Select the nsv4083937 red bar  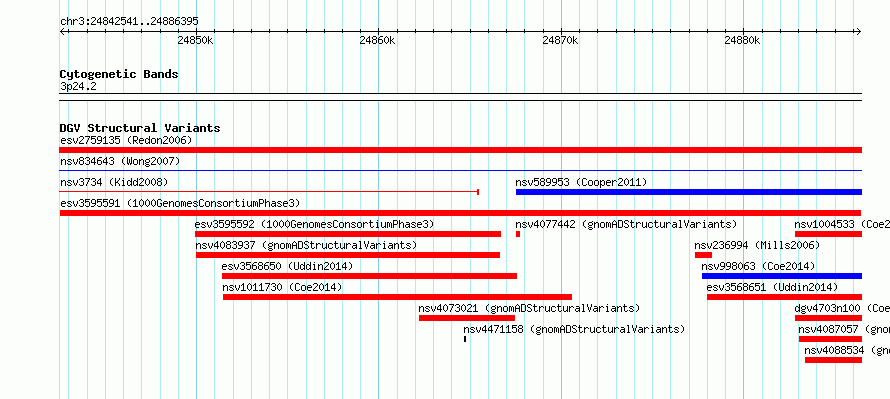click(348, 255)
